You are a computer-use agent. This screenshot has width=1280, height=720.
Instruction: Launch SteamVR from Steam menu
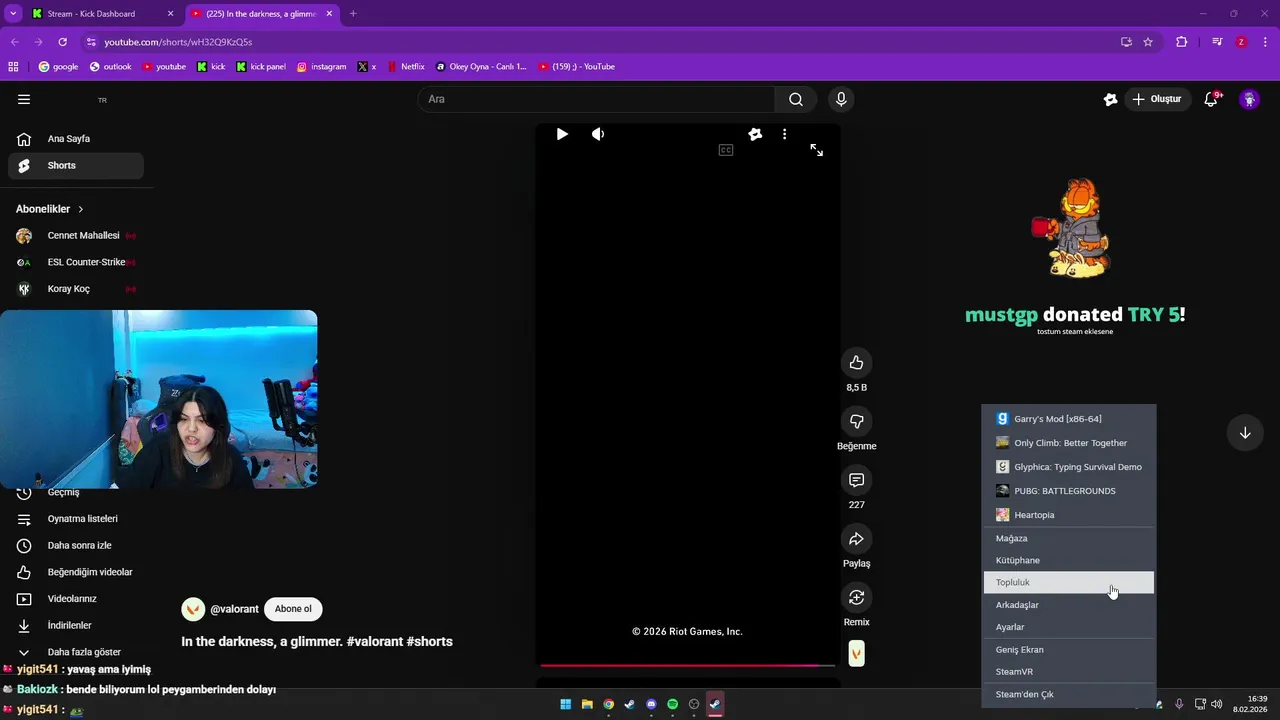coord(1069,672)
